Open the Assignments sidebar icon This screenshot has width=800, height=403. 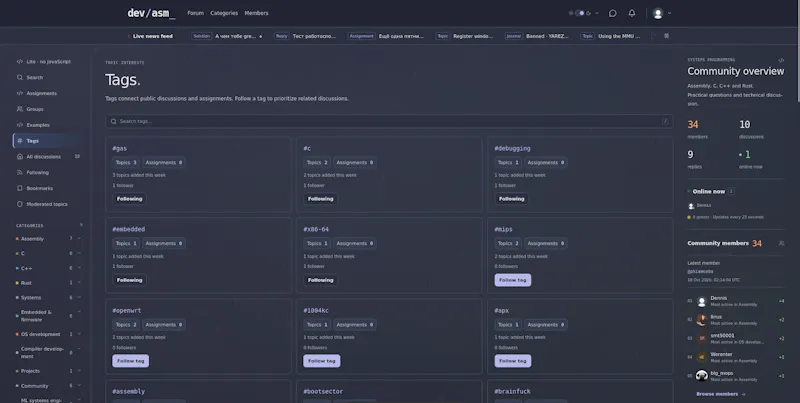click(x=19, y=93)
